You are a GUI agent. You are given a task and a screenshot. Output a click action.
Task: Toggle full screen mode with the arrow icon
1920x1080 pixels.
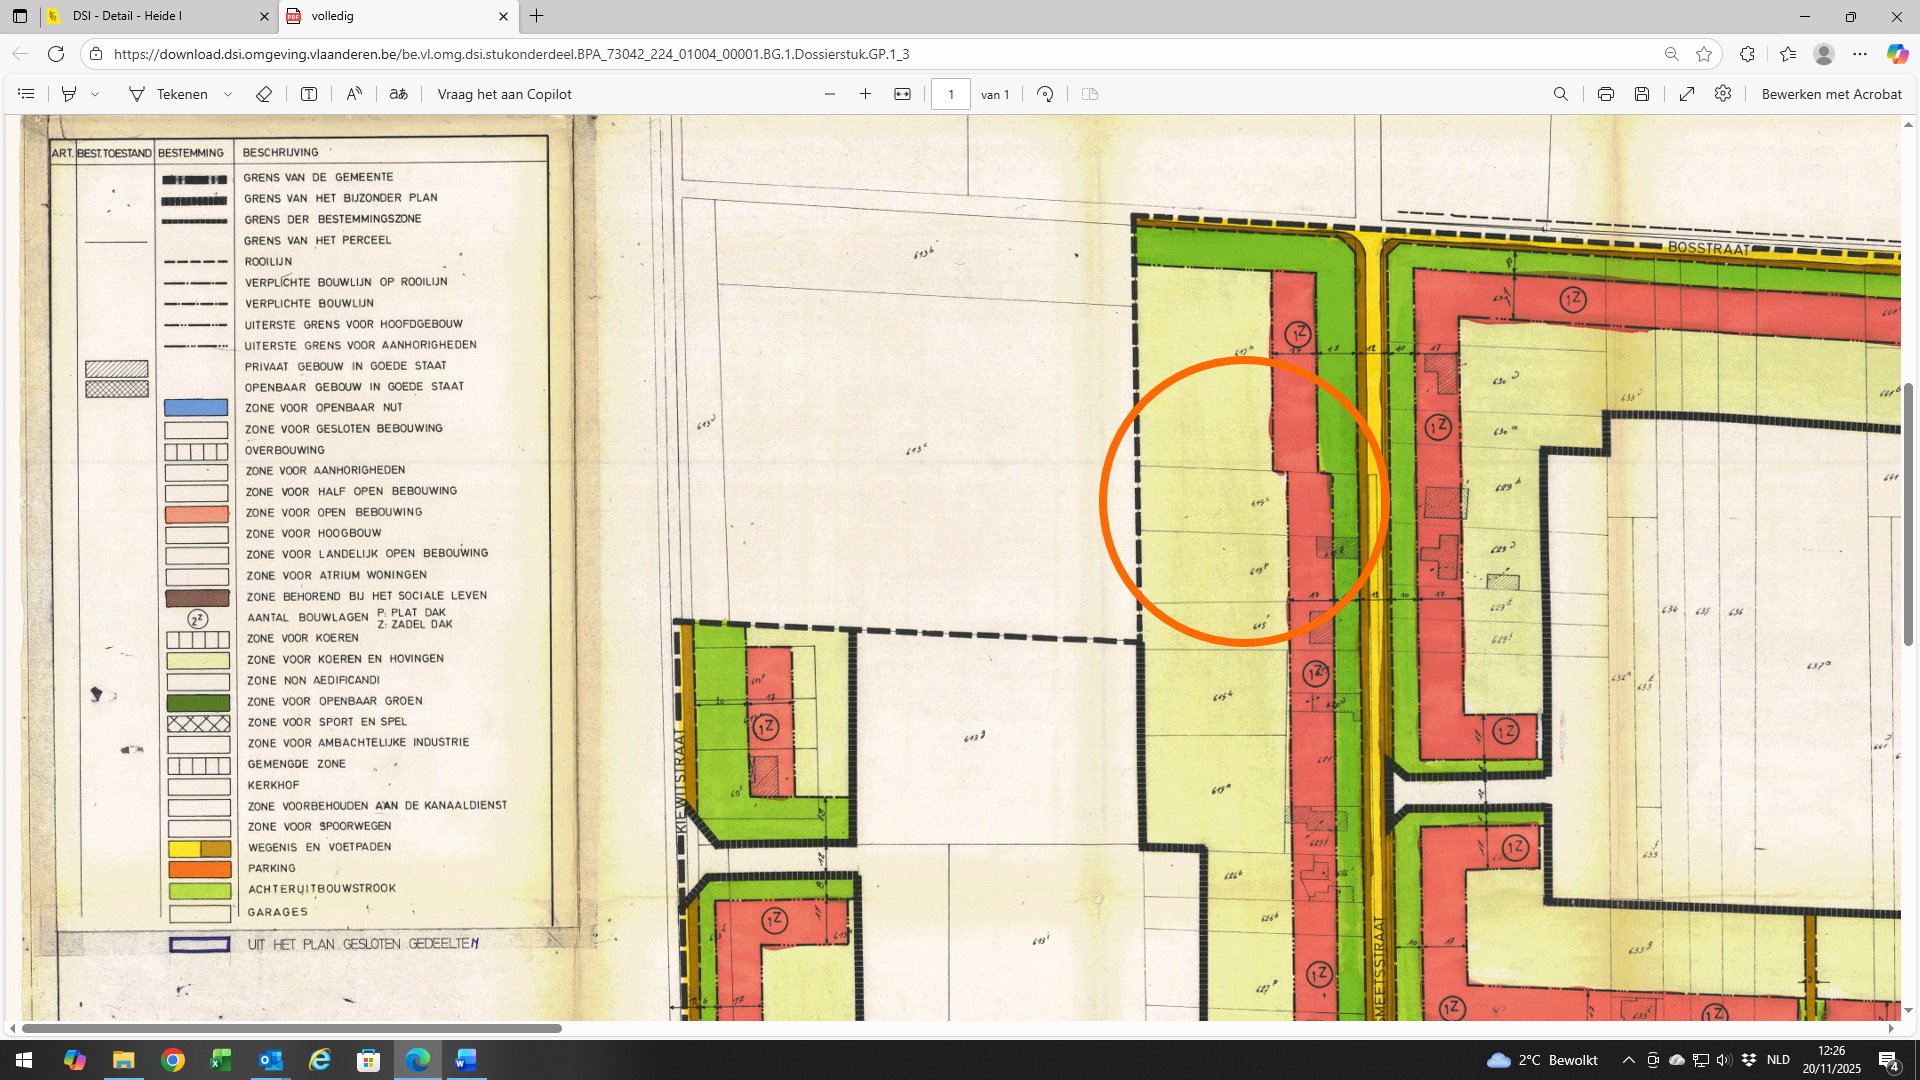[1686, 94]
